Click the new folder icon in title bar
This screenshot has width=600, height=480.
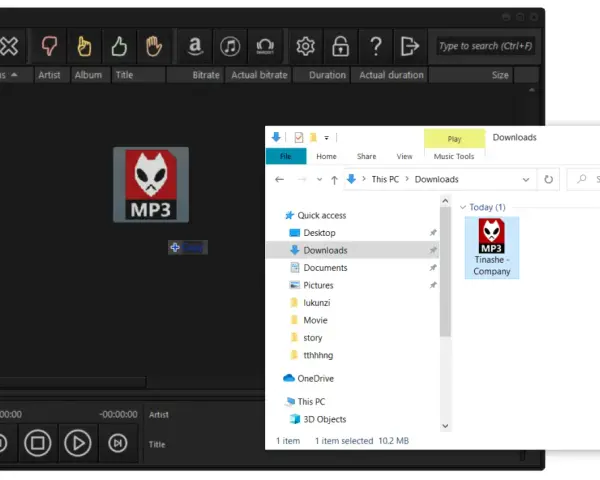coord(313,137)
